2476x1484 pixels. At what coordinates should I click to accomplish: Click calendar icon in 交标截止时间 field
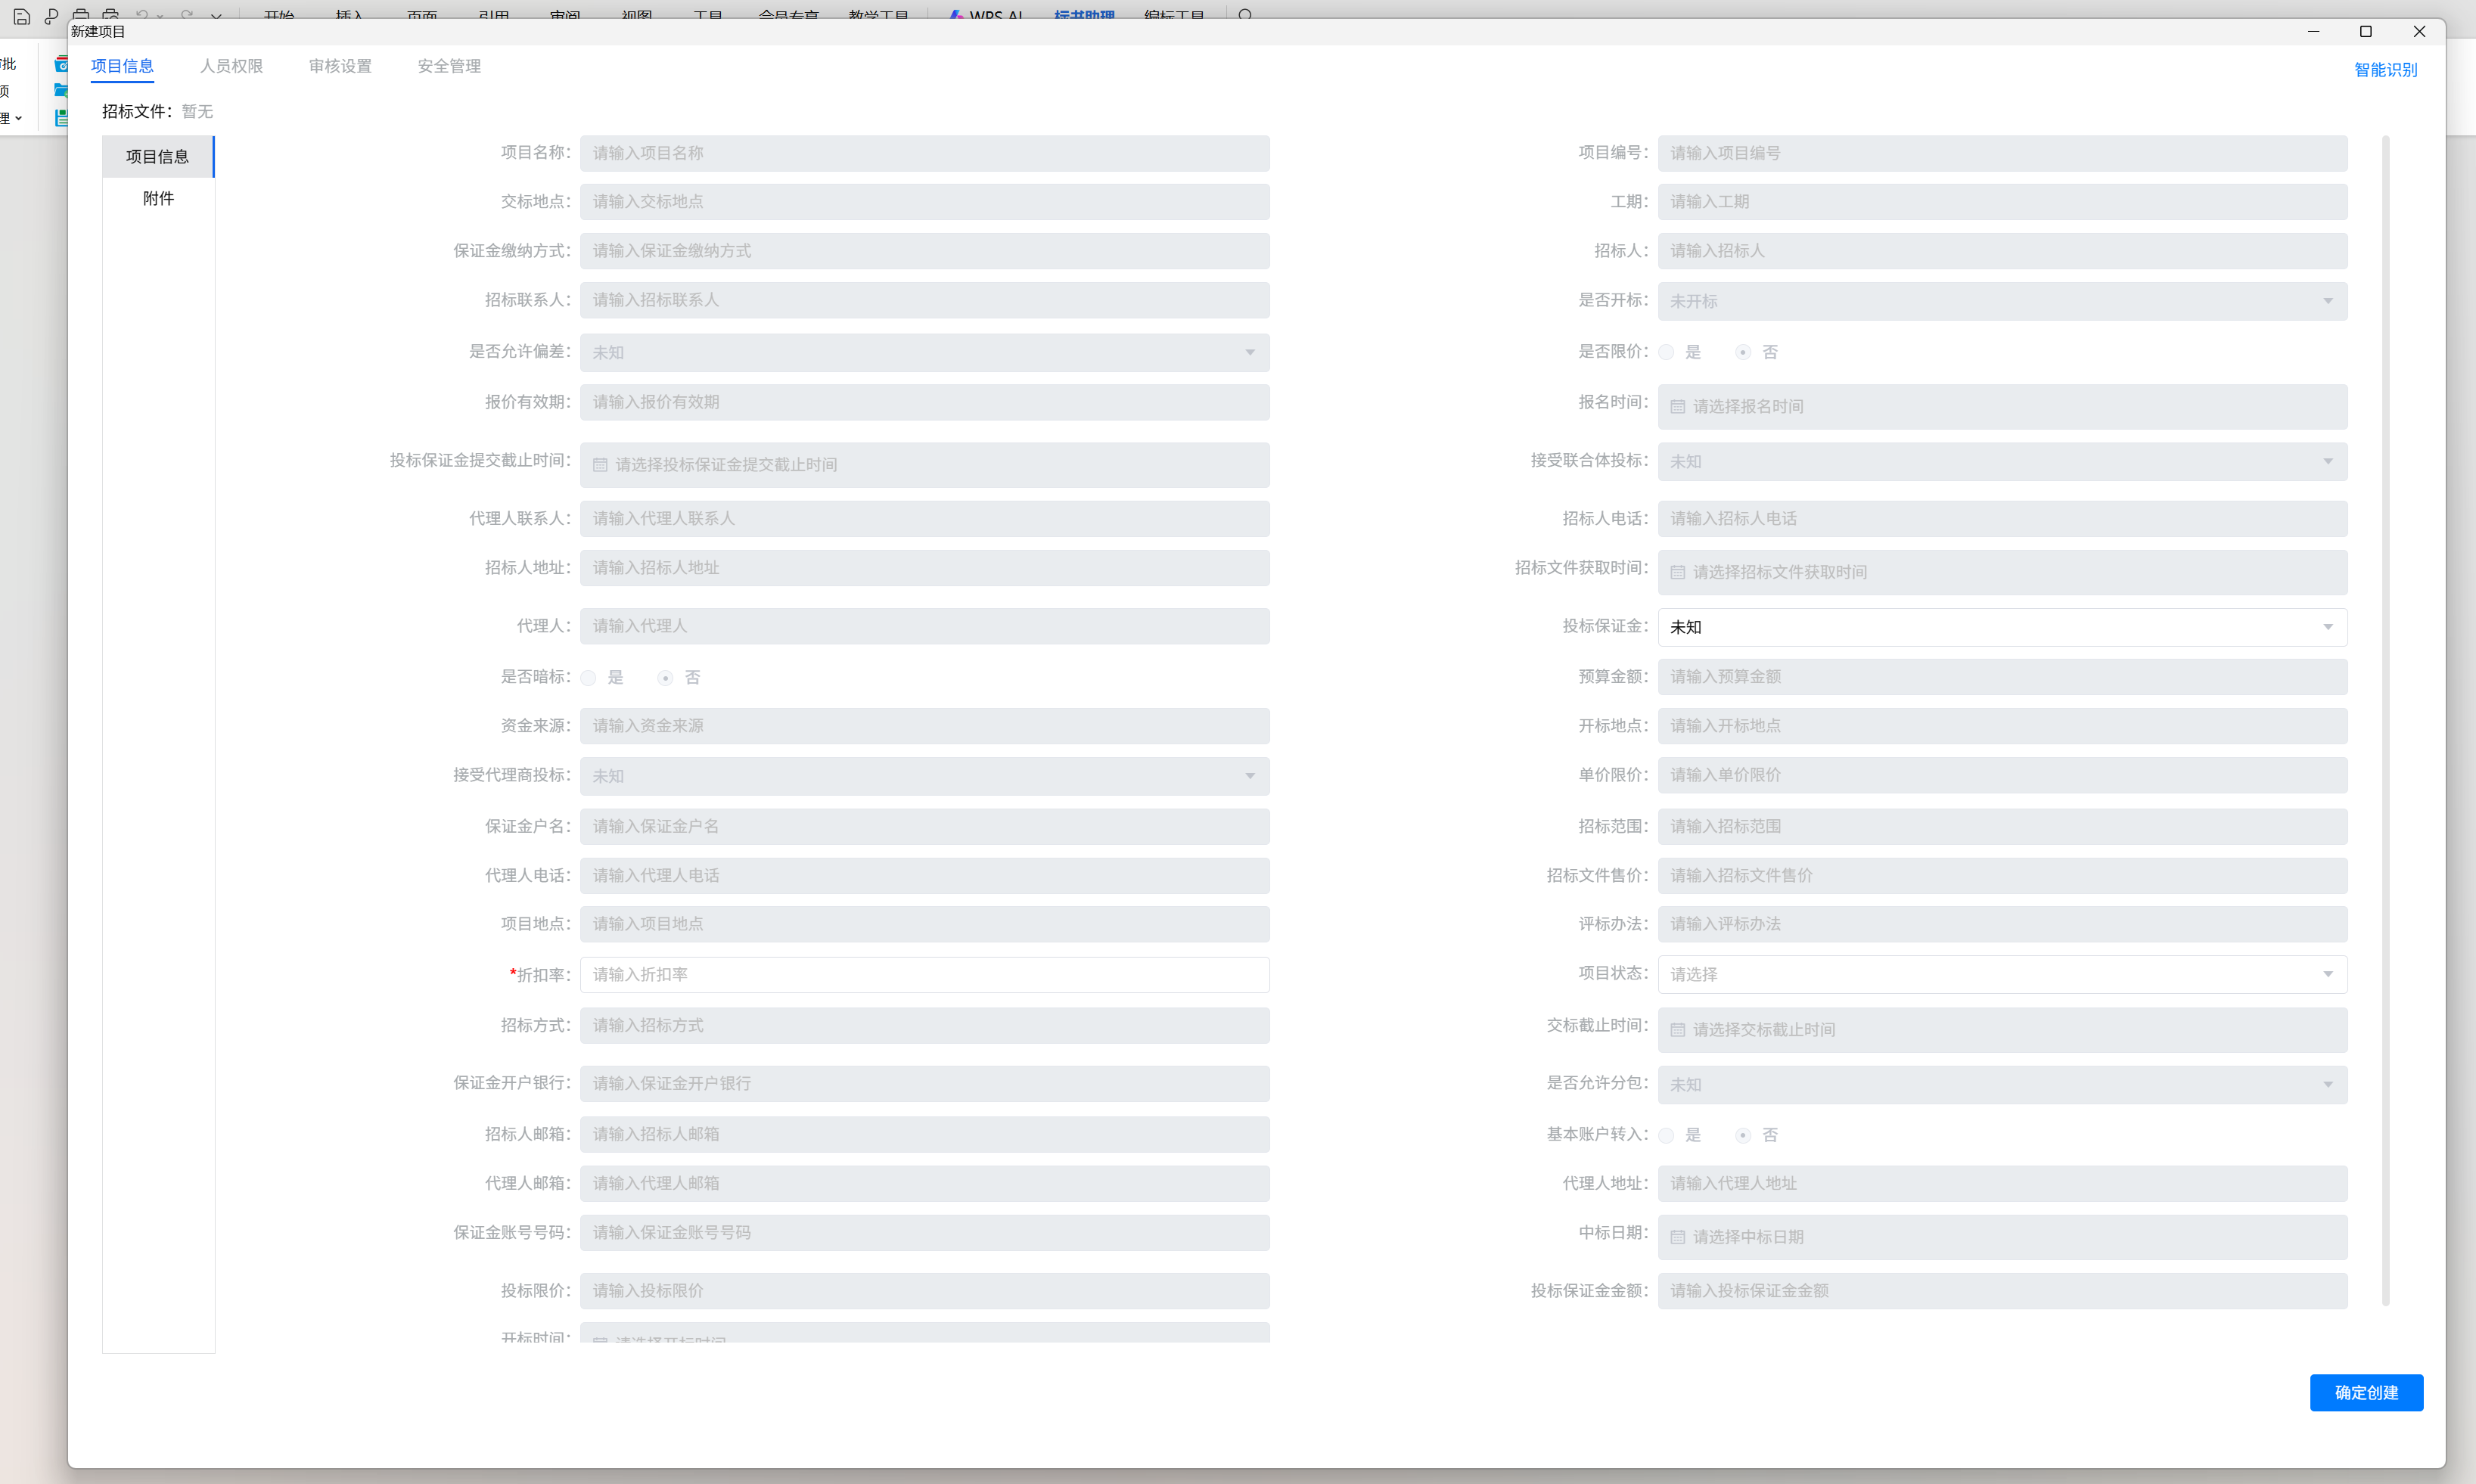(1677, 1030)
